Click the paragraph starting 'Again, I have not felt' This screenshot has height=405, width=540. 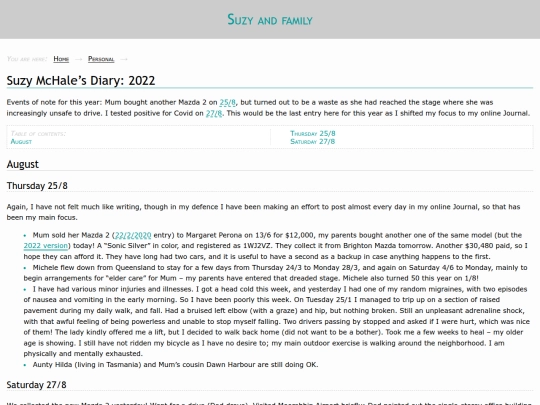263,212
